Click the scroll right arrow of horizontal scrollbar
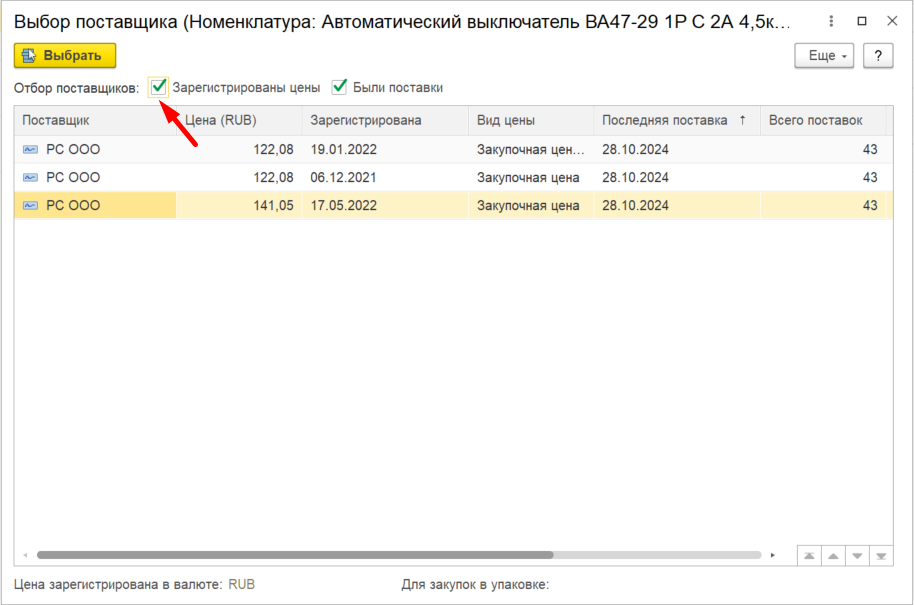Viewport: 914px width, 605px height. [x=772, y=555]
